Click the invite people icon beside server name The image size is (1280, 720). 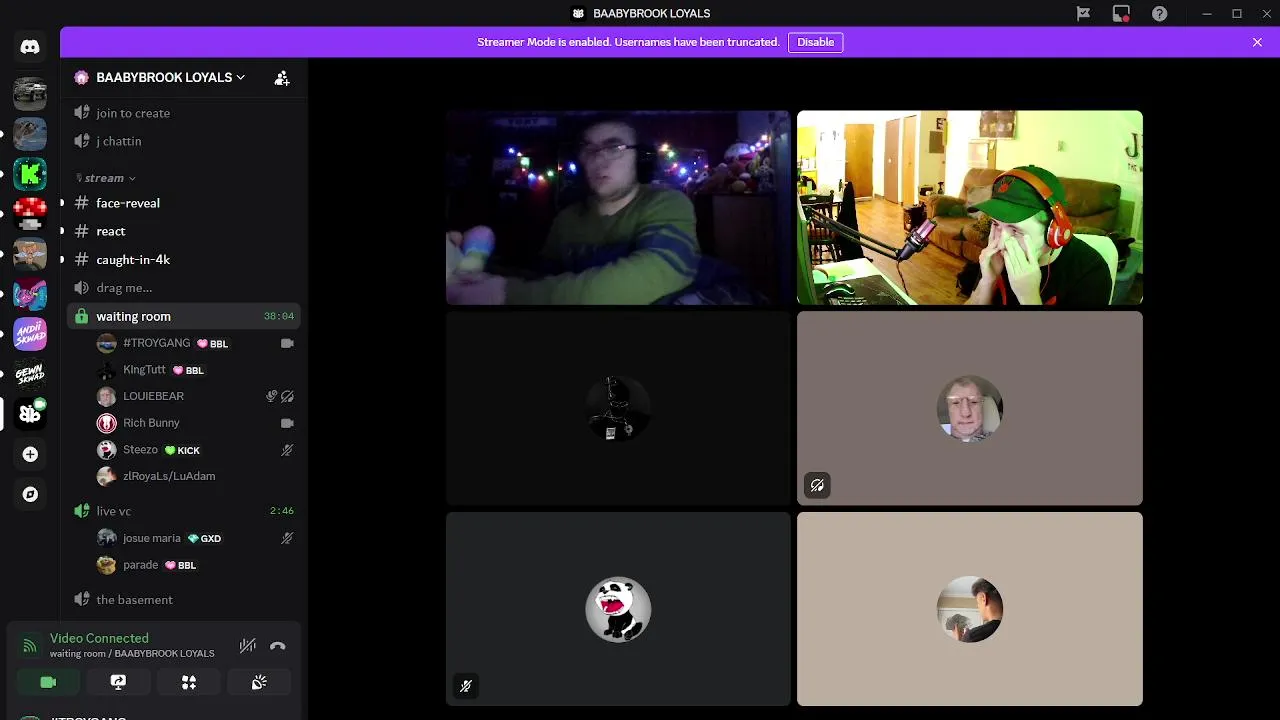pyautogui.click(x=282, y=77)
